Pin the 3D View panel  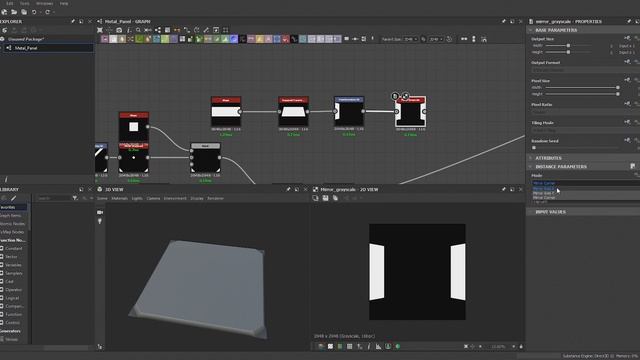coord(288,189)
